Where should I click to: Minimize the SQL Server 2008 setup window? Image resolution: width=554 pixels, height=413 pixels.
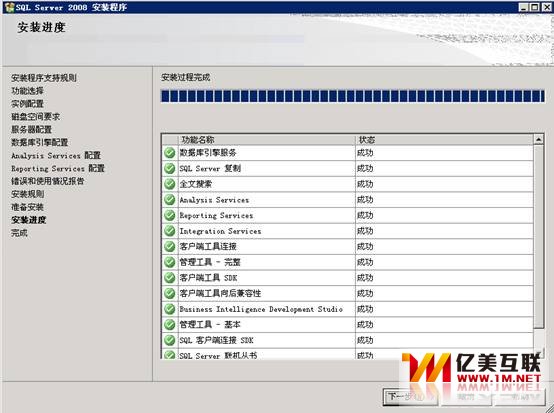(x=524, y=7)
